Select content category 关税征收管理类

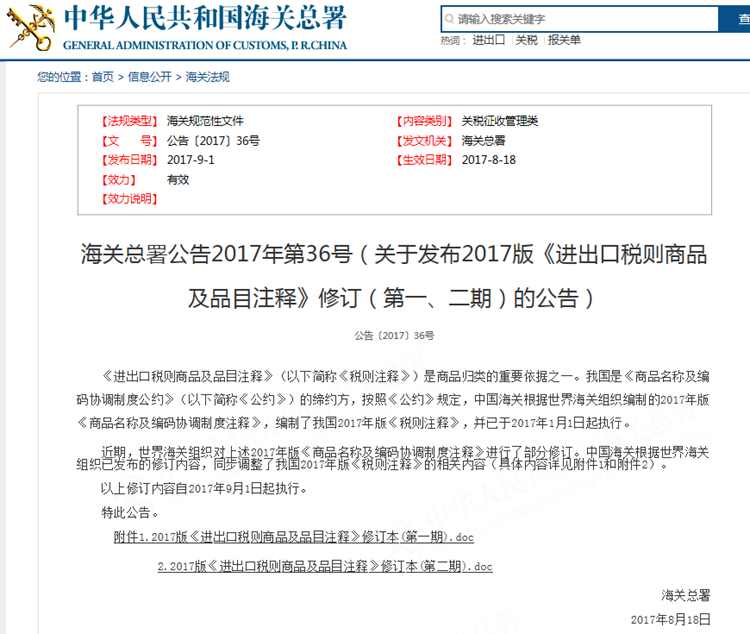tap(500, 121)
